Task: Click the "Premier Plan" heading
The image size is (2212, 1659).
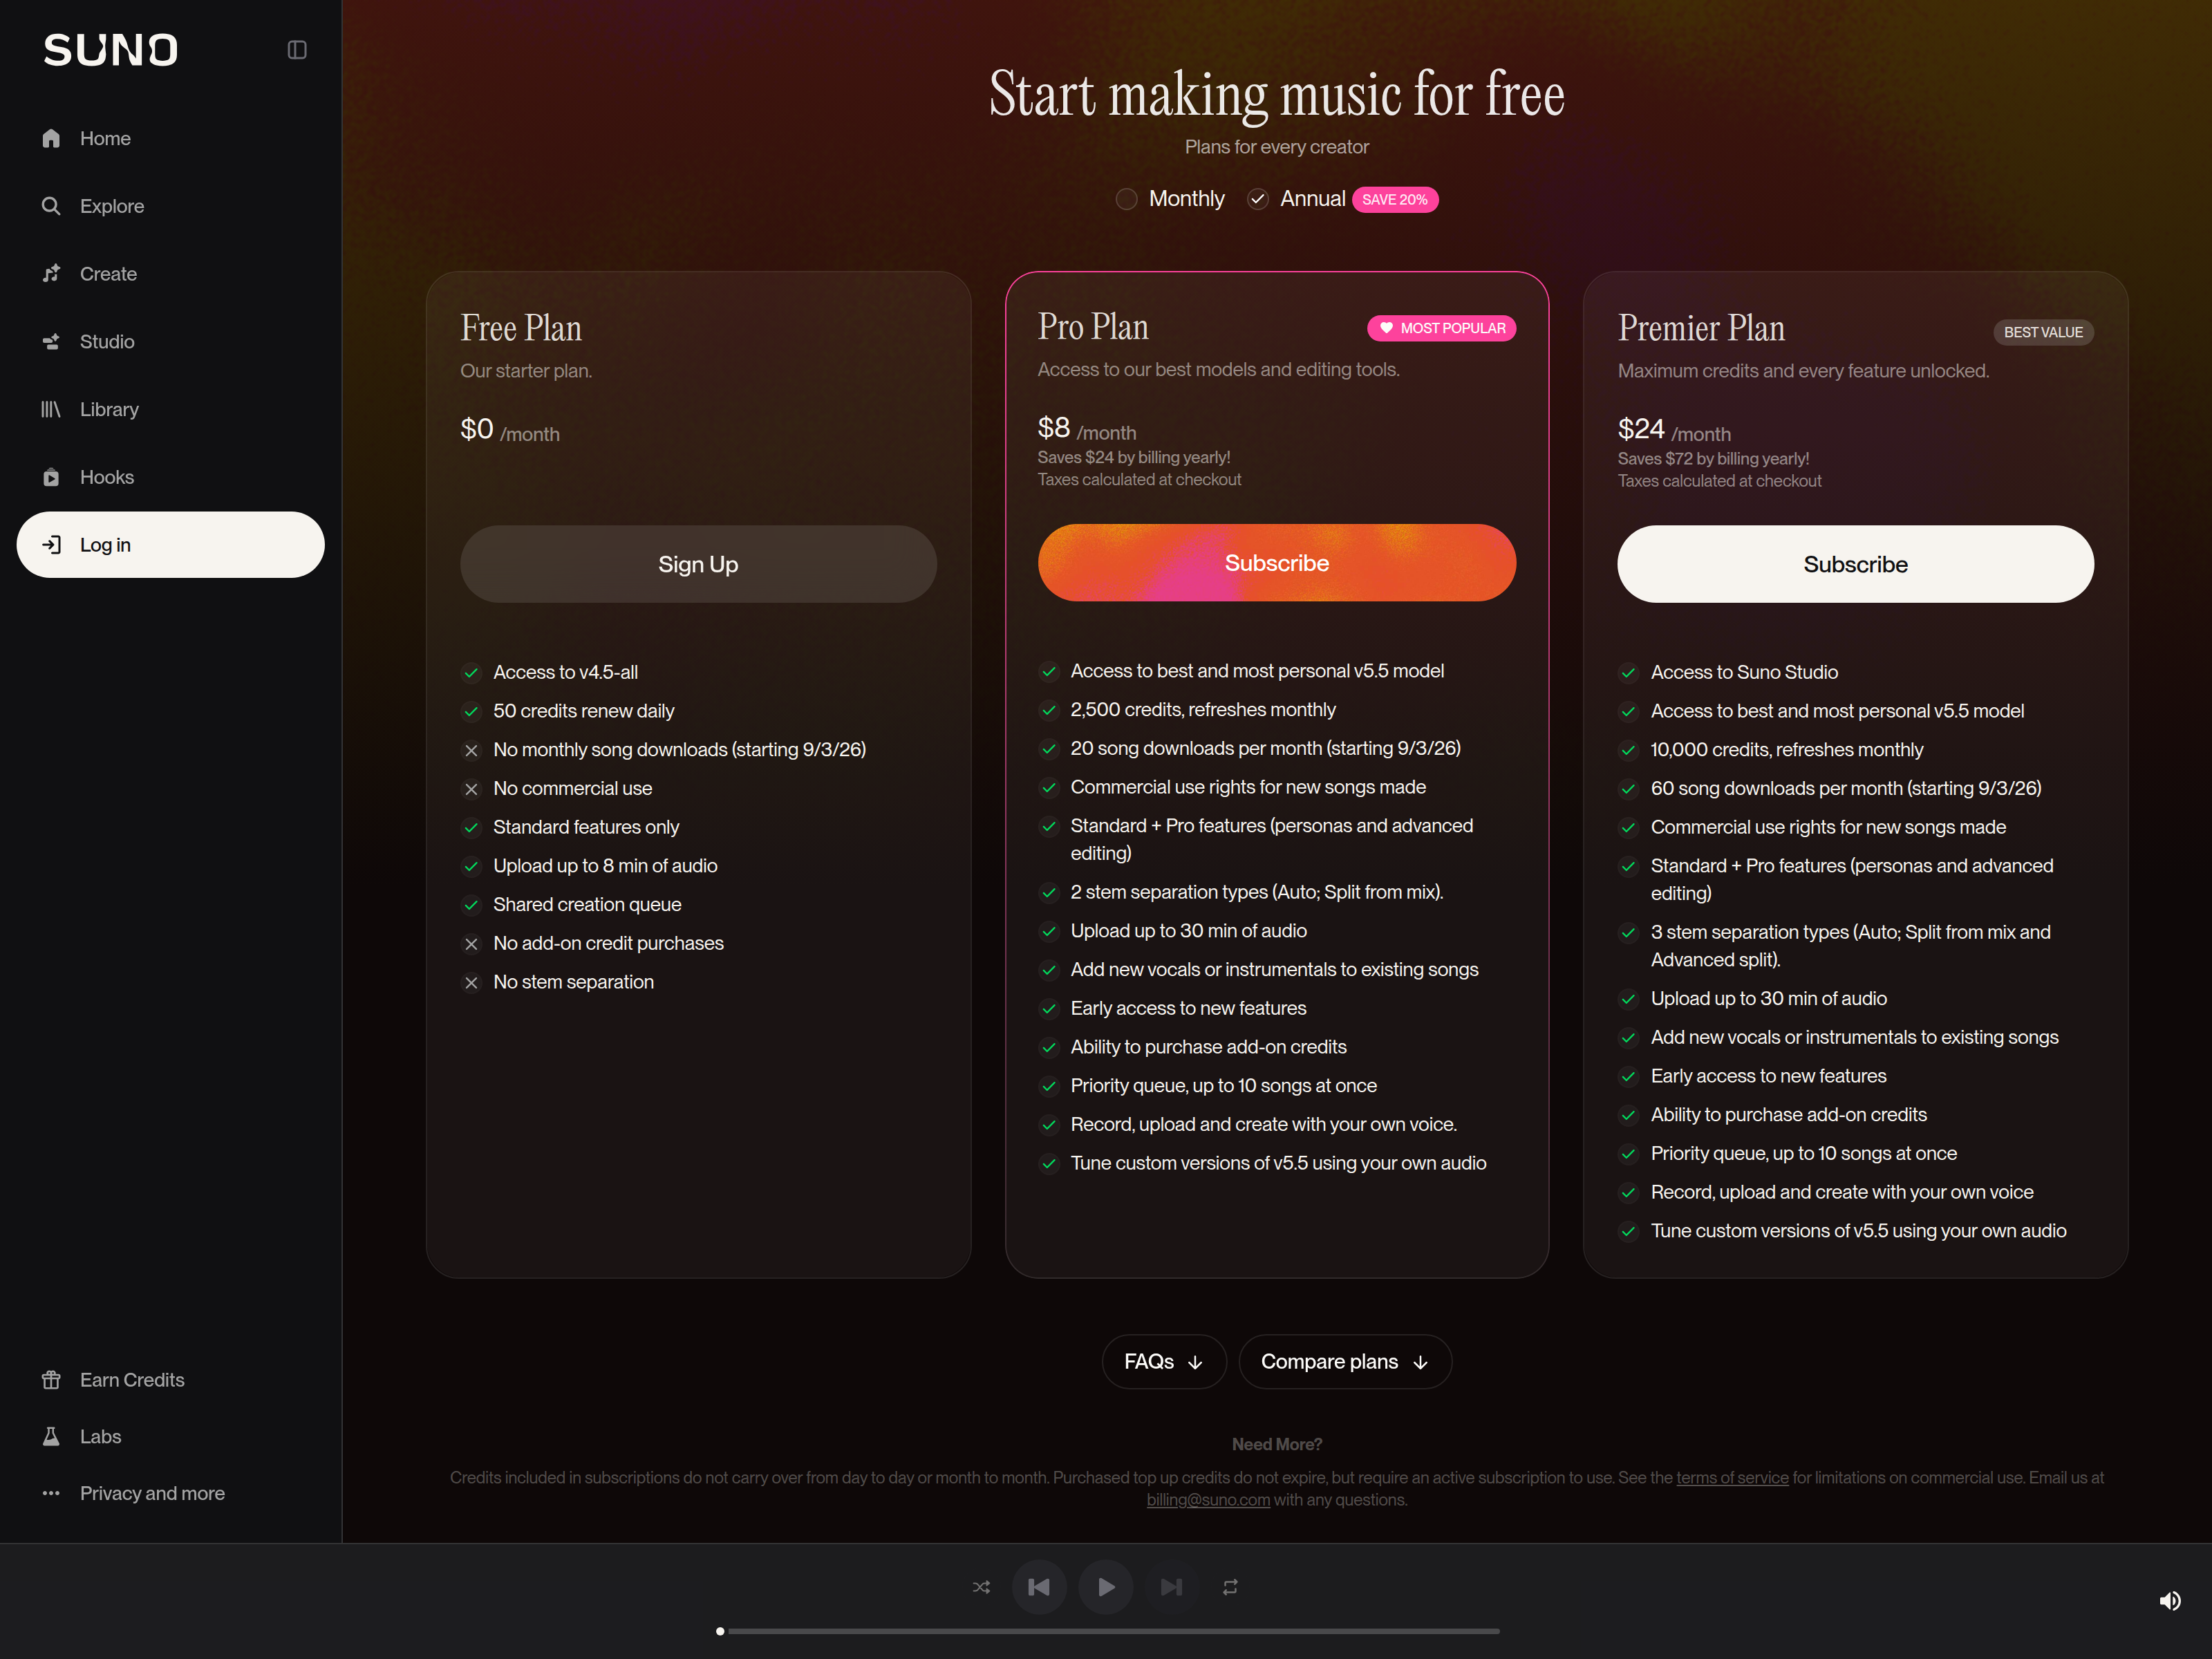Action: (1701, 328)
